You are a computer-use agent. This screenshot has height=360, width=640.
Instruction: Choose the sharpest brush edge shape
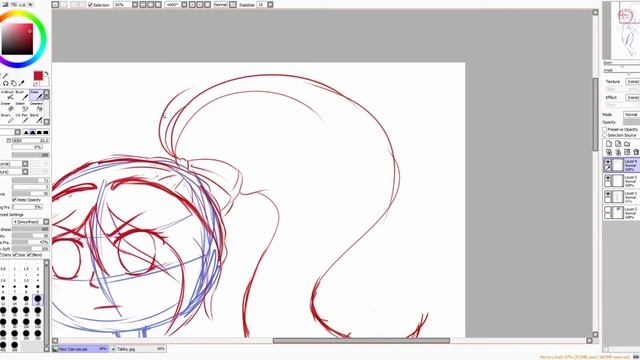tap(26, 132)
